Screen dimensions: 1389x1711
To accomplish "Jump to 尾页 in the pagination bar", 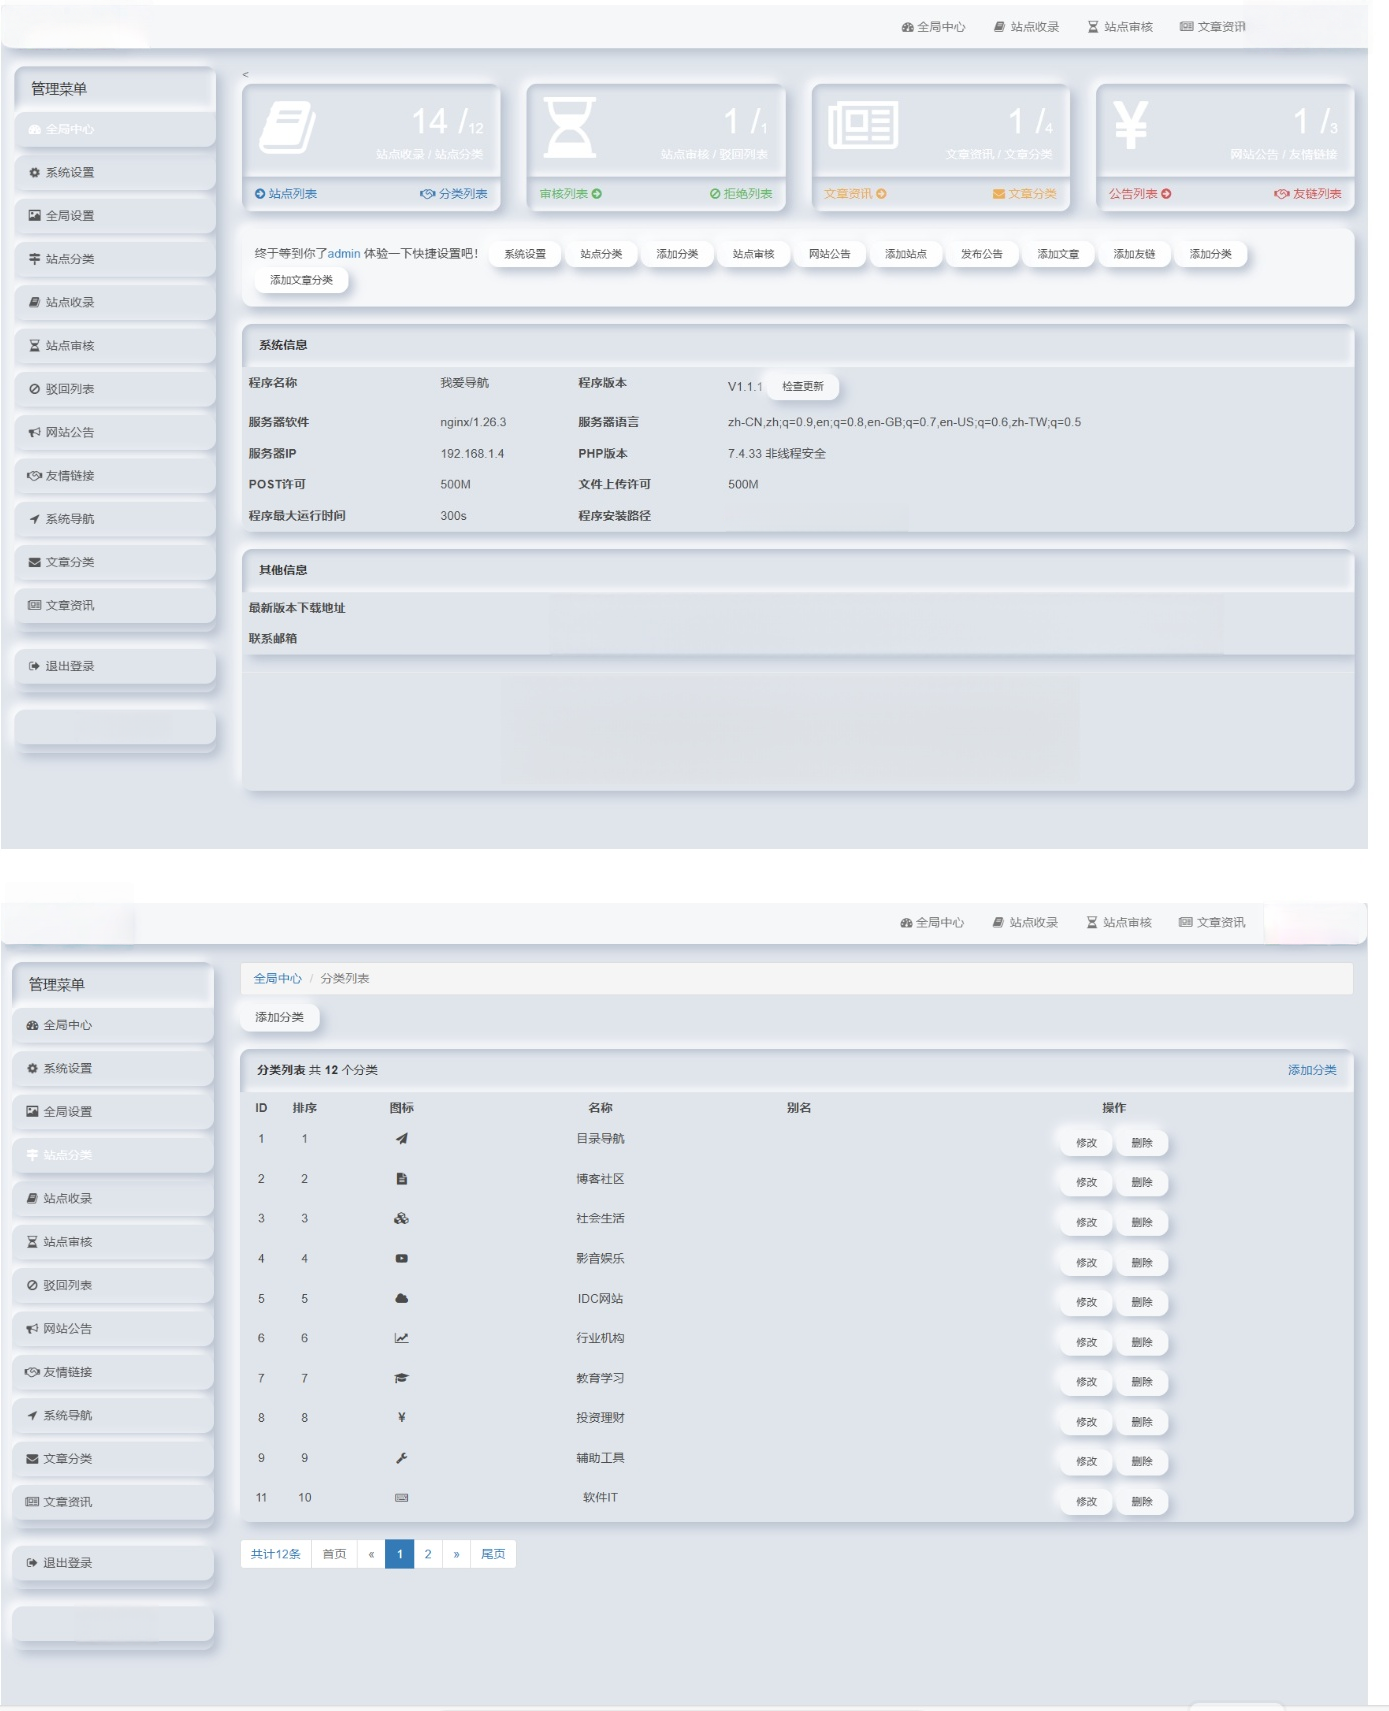I will 493,1554.
